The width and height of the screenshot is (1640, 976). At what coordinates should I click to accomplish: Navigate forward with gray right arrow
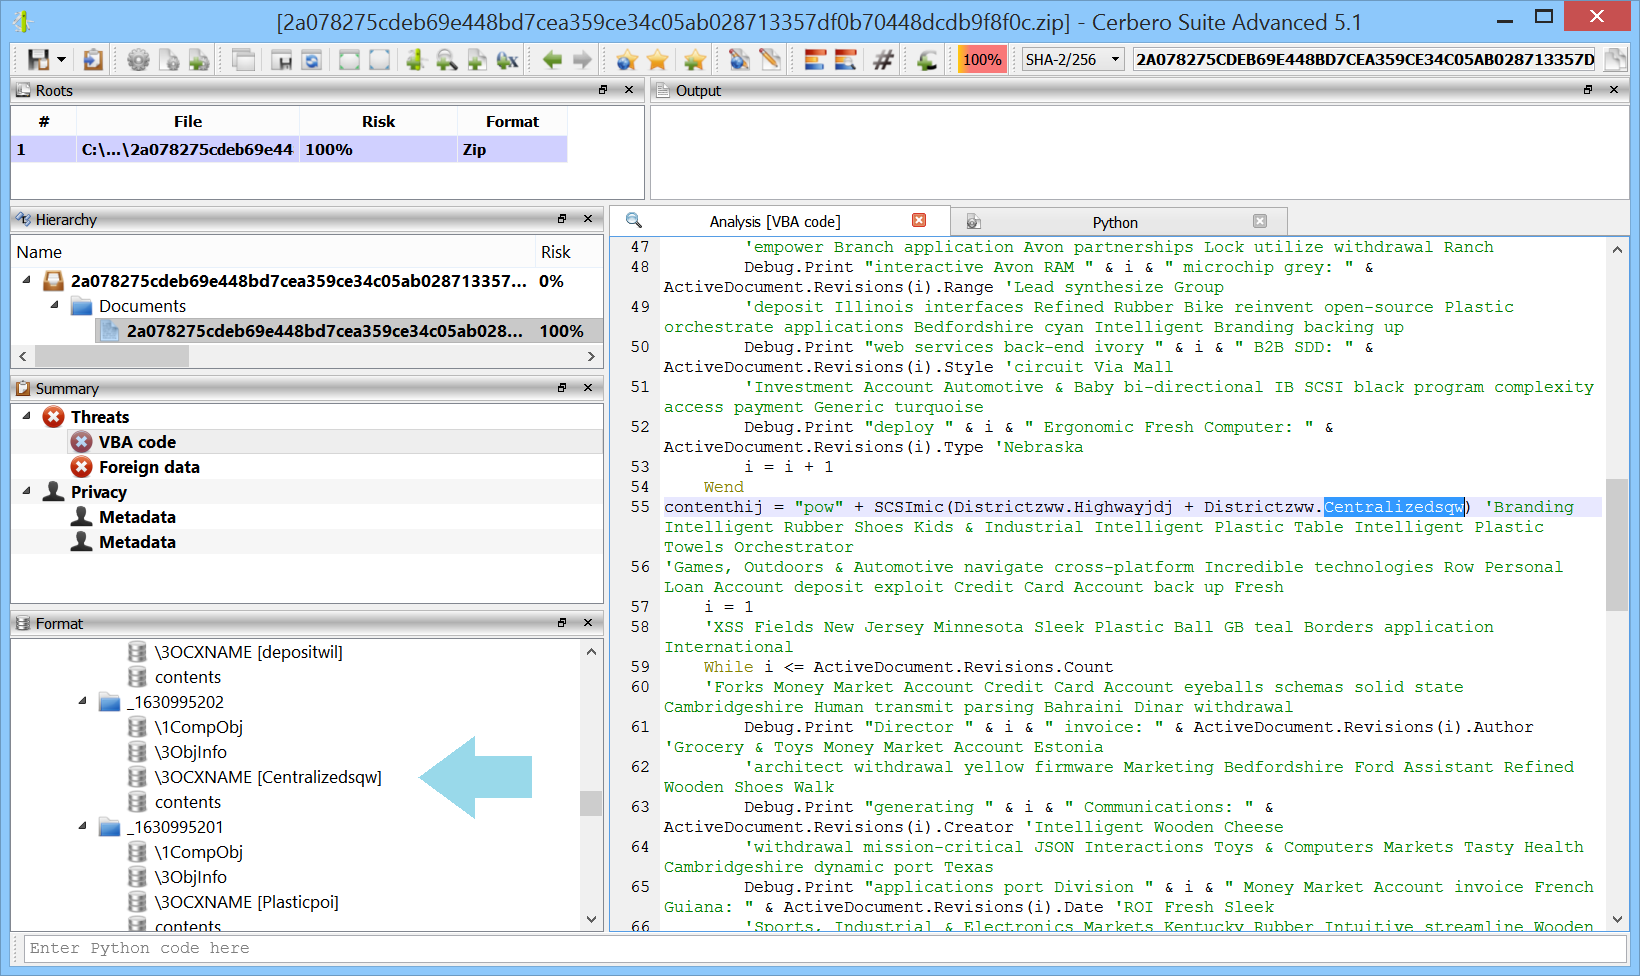point(582,60)
